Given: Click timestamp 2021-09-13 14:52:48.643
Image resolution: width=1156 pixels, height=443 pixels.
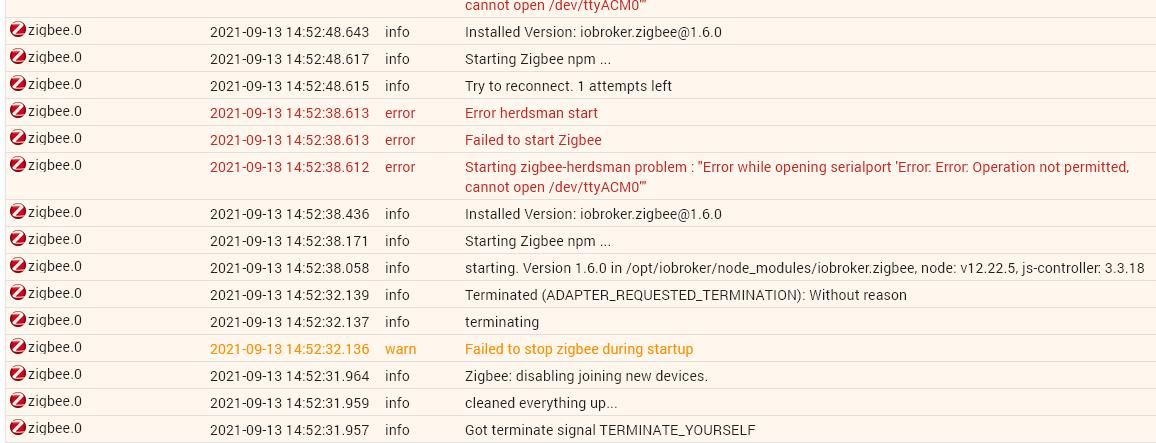Looking at the screenshot, I should (289, 32).
